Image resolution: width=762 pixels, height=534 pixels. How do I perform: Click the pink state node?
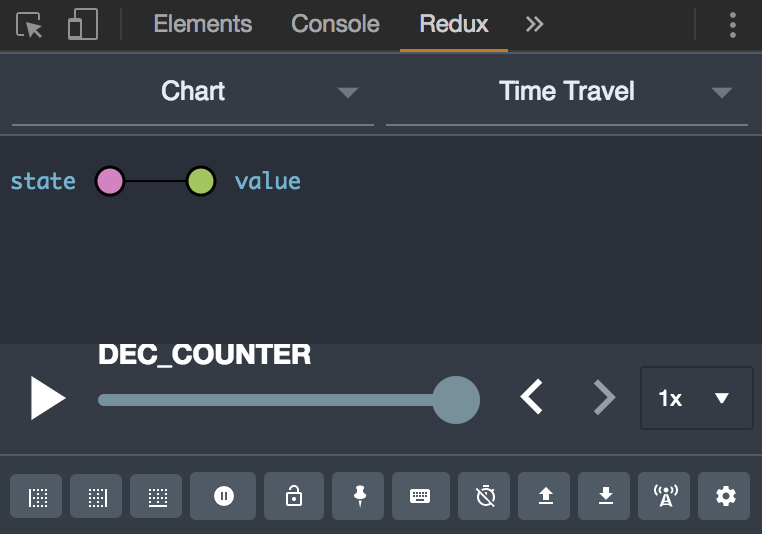(110, 181)
